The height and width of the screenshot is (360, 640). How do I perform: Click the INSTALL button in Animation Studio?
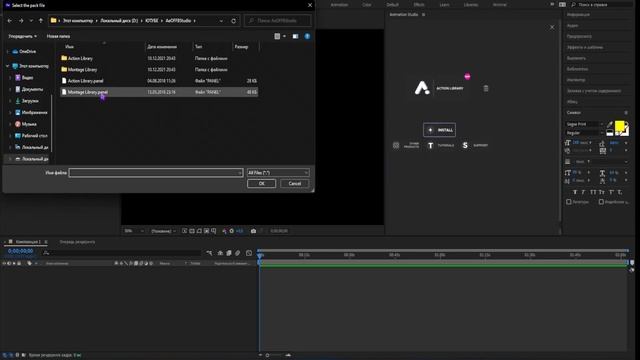pyautogui.click(x=440, y=130)
